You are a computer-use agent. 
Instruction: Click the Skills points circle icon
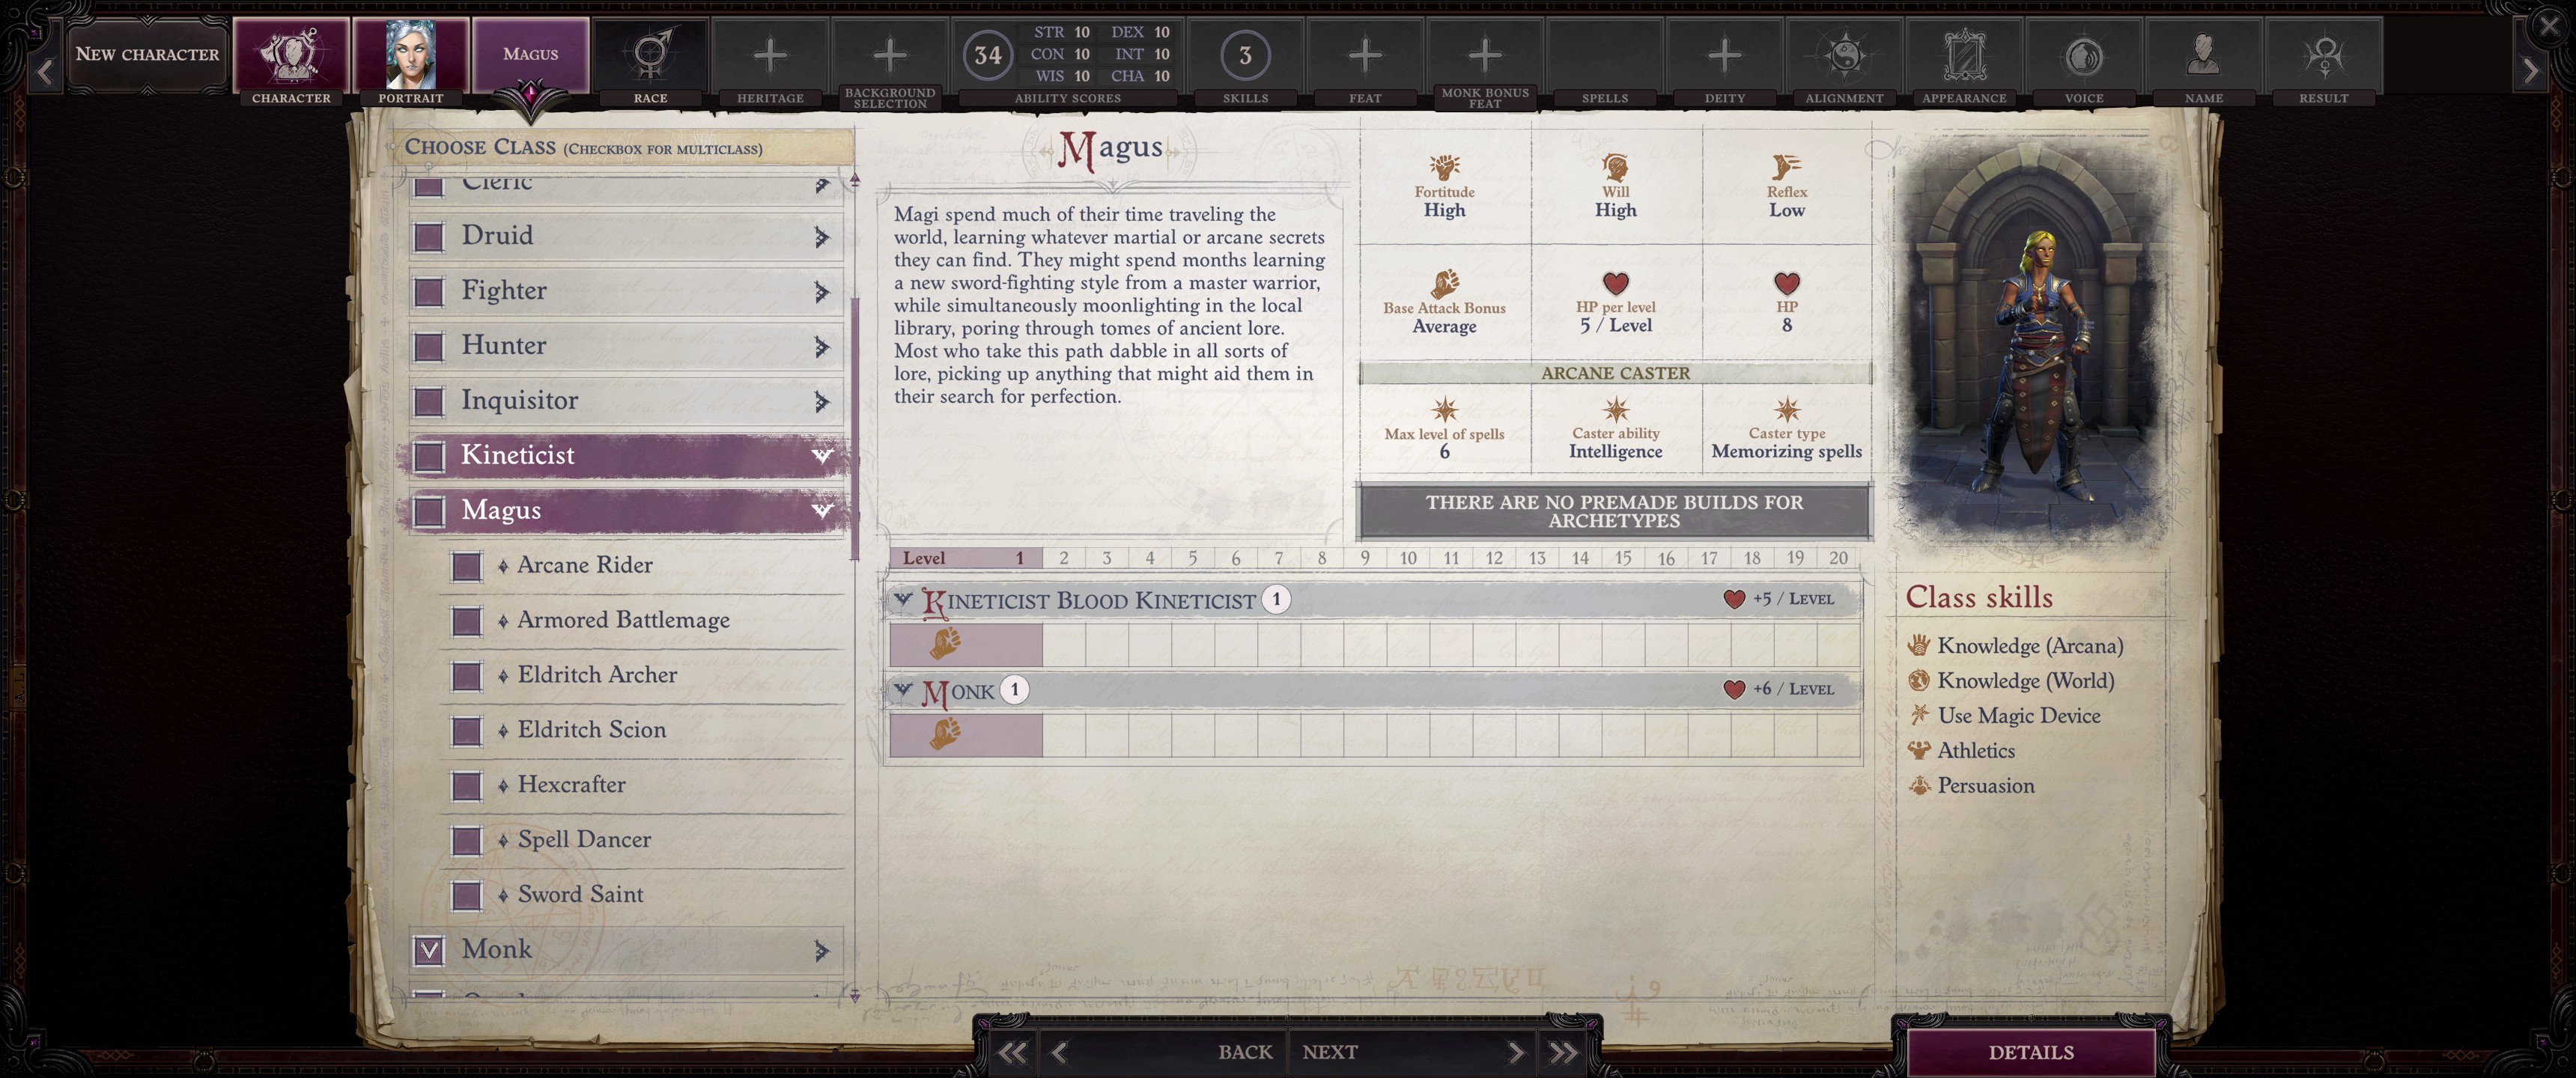(x=1245, y=54)
